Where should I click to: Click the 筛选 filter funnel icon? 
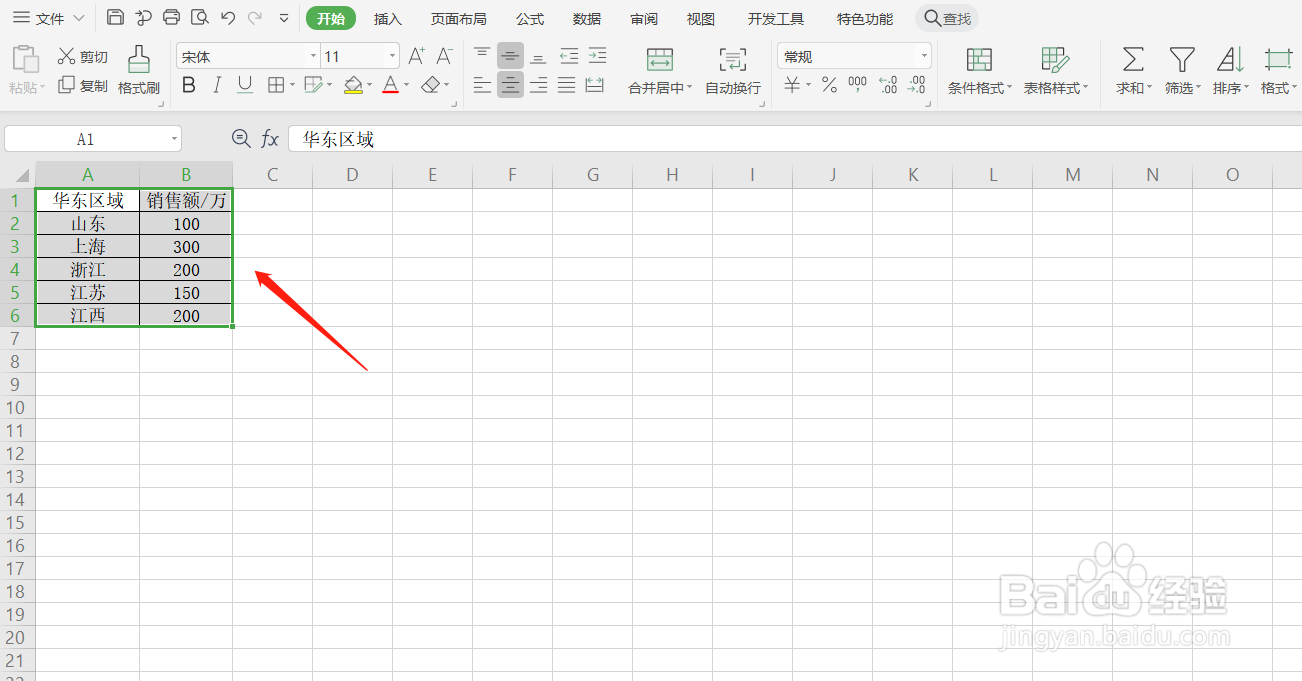pos(1182,59)
